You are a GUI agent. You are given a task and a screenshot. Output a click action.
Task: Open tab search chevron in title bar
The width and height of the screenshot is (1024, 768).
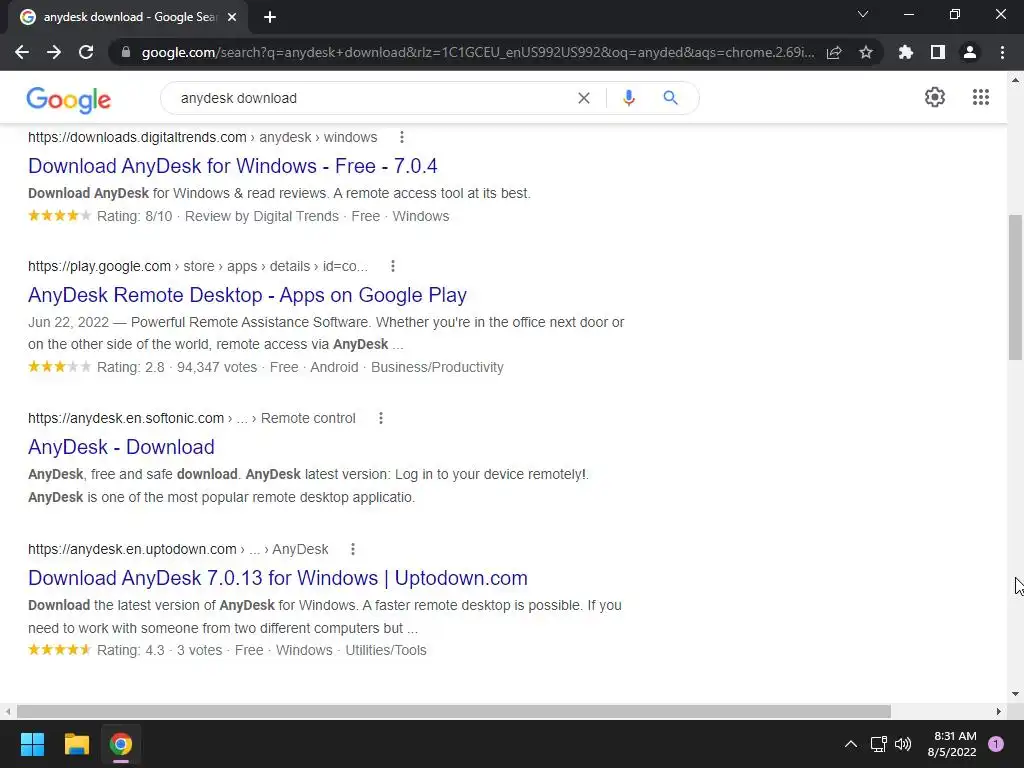tap(863, 14)
